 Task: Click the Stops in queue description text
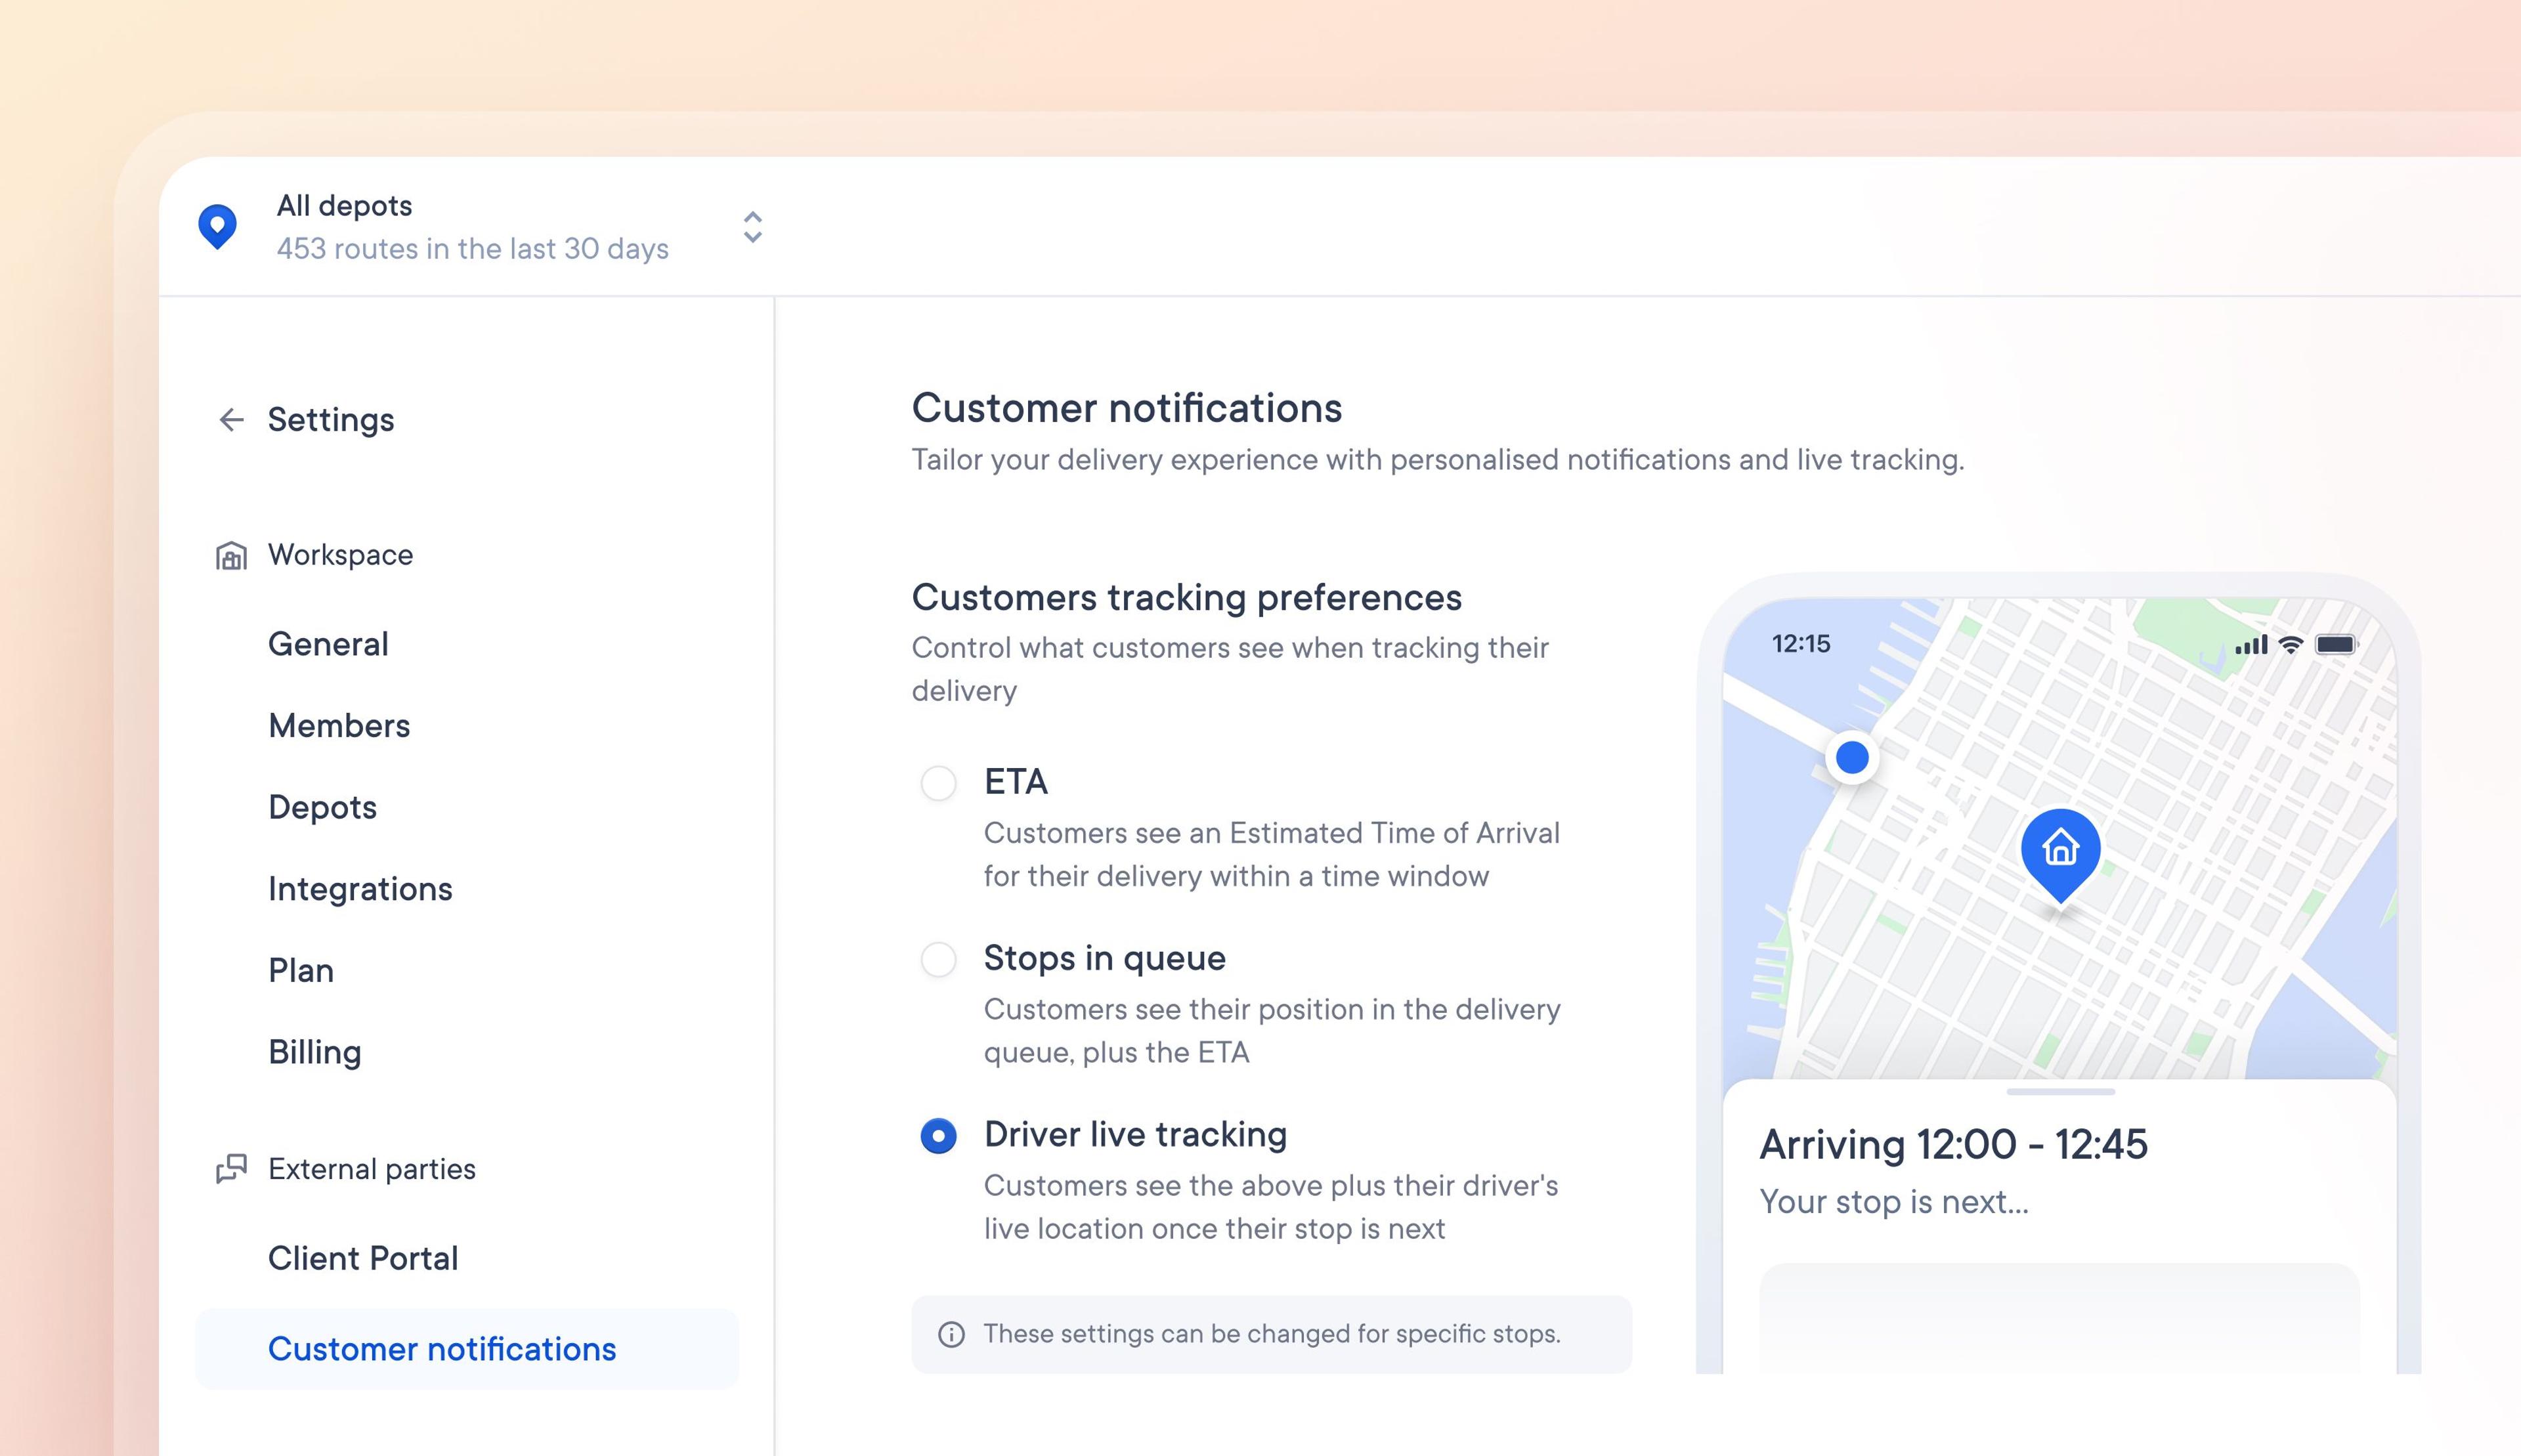(x=1271, y=1031)
